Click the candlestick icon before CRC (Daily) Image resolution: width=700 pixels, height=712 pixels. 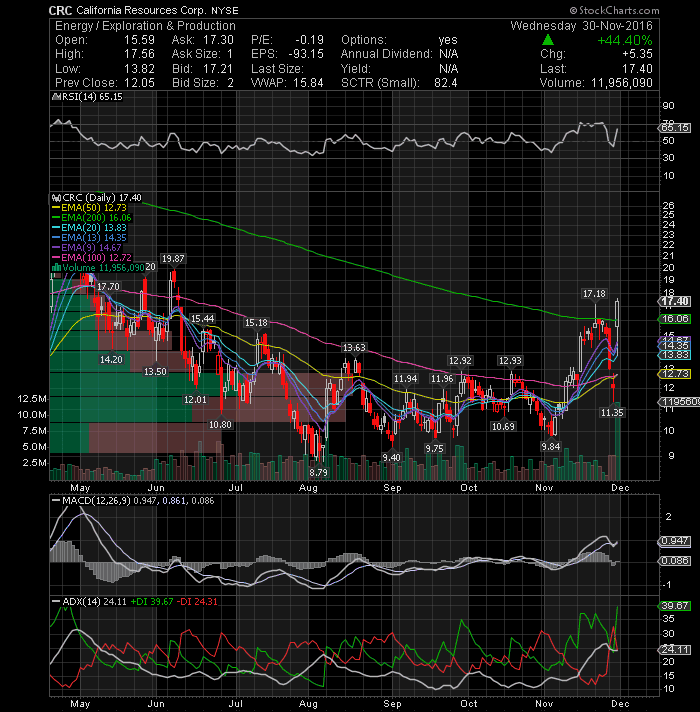[56, 198]
